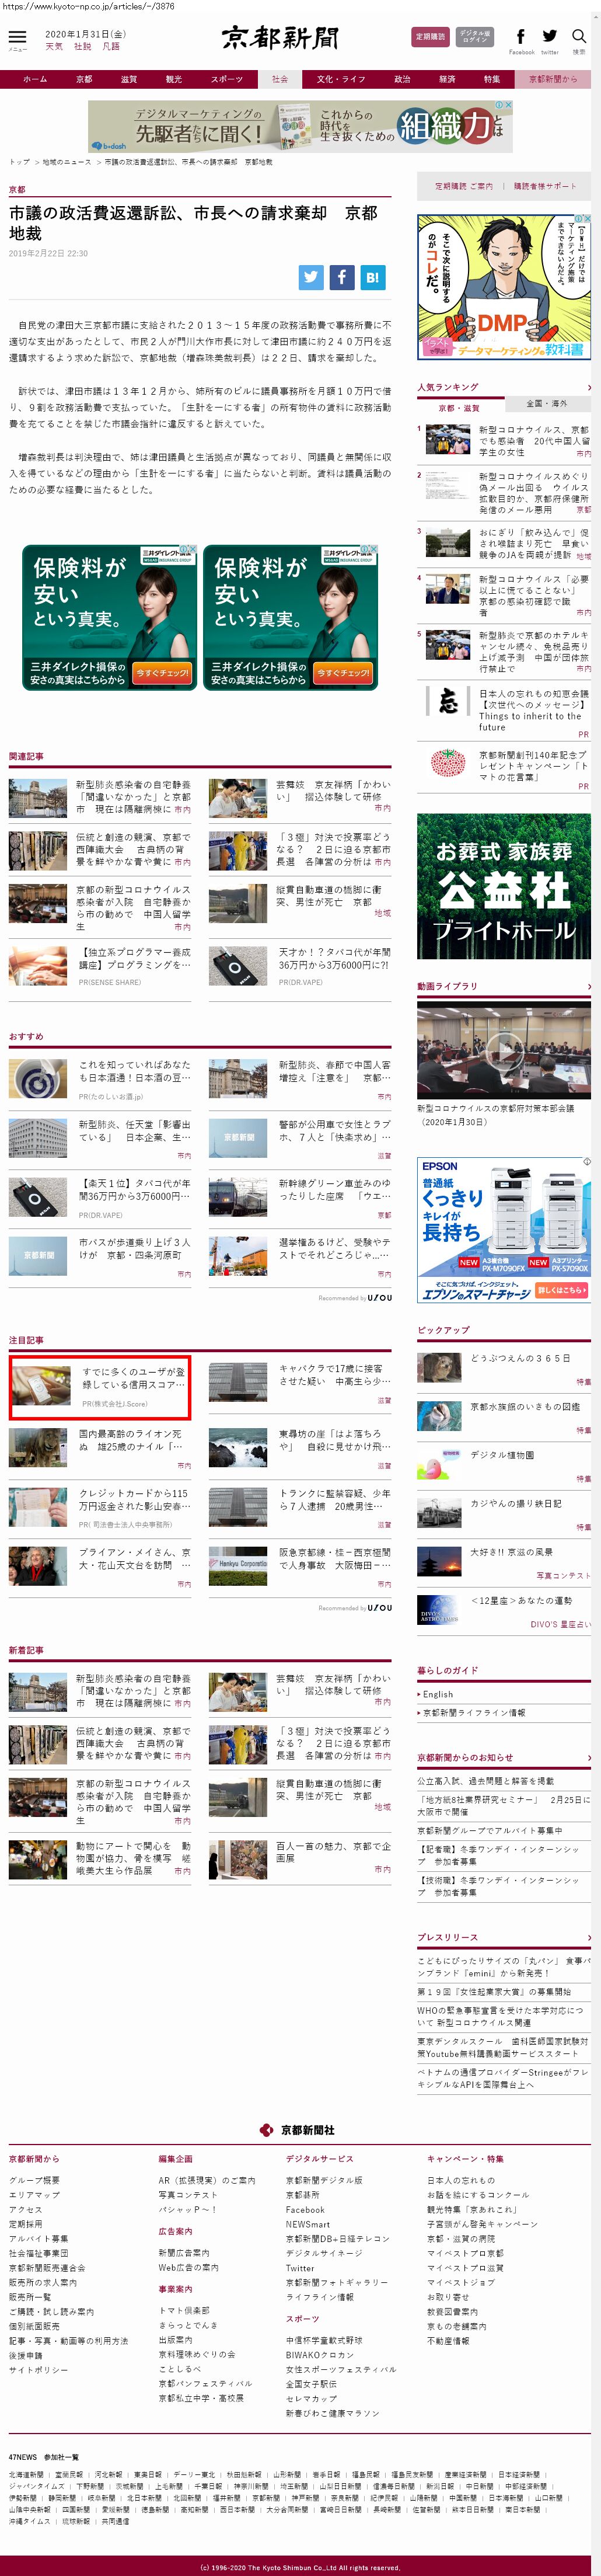Click the デジタル版ログイン button
The width and height of the screenshot is (601, 2576).
(x=474, y=37)
